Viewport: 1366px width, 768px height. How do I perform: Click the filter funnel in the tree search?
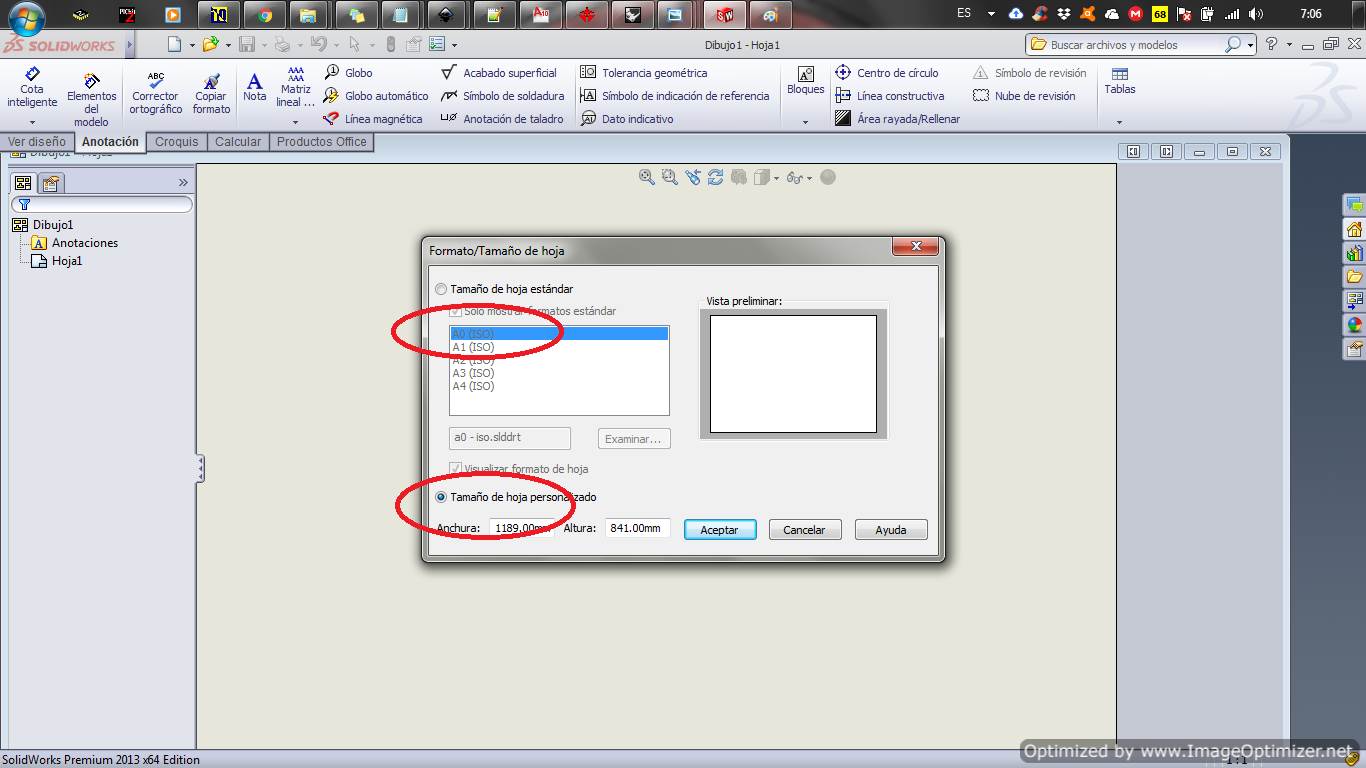pyautogui.click(x=24, y=204)
